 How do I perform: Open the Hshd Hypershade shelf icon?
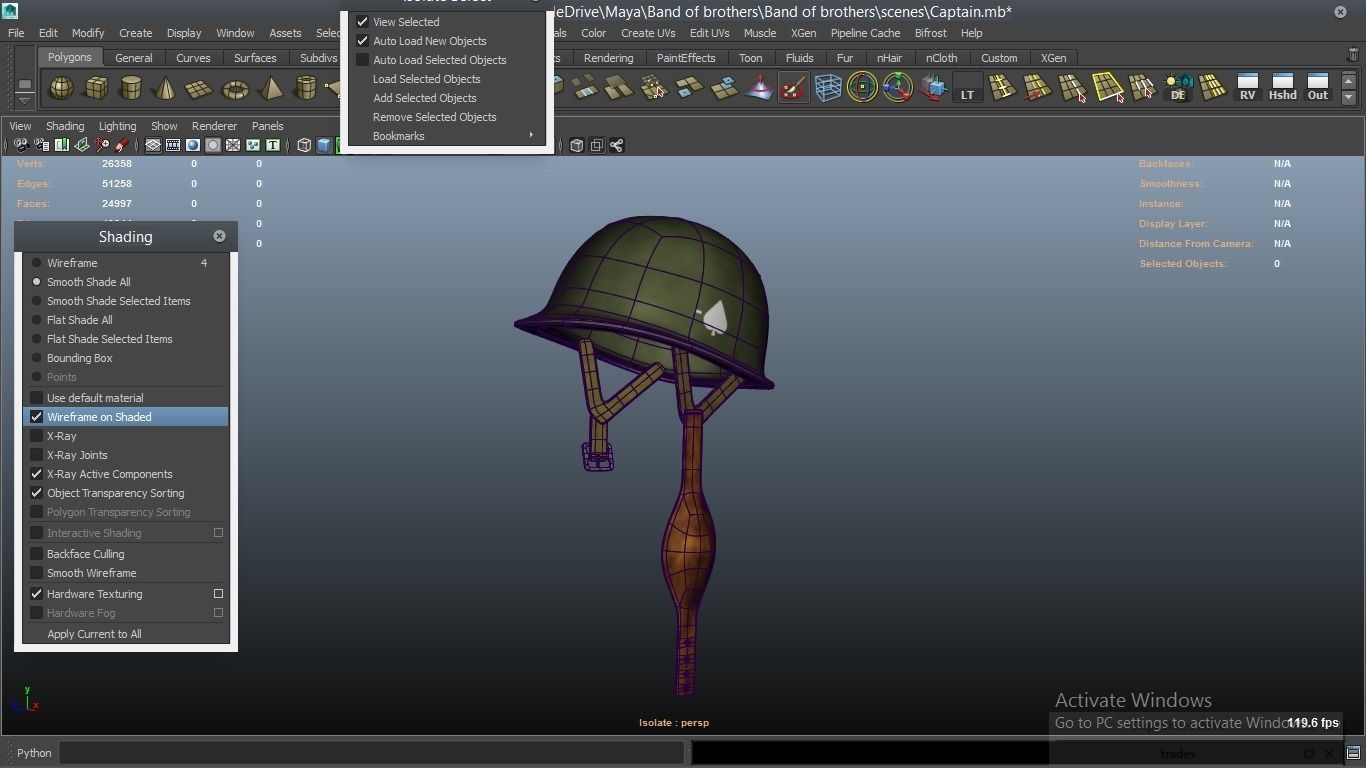tap(1282, 89)
